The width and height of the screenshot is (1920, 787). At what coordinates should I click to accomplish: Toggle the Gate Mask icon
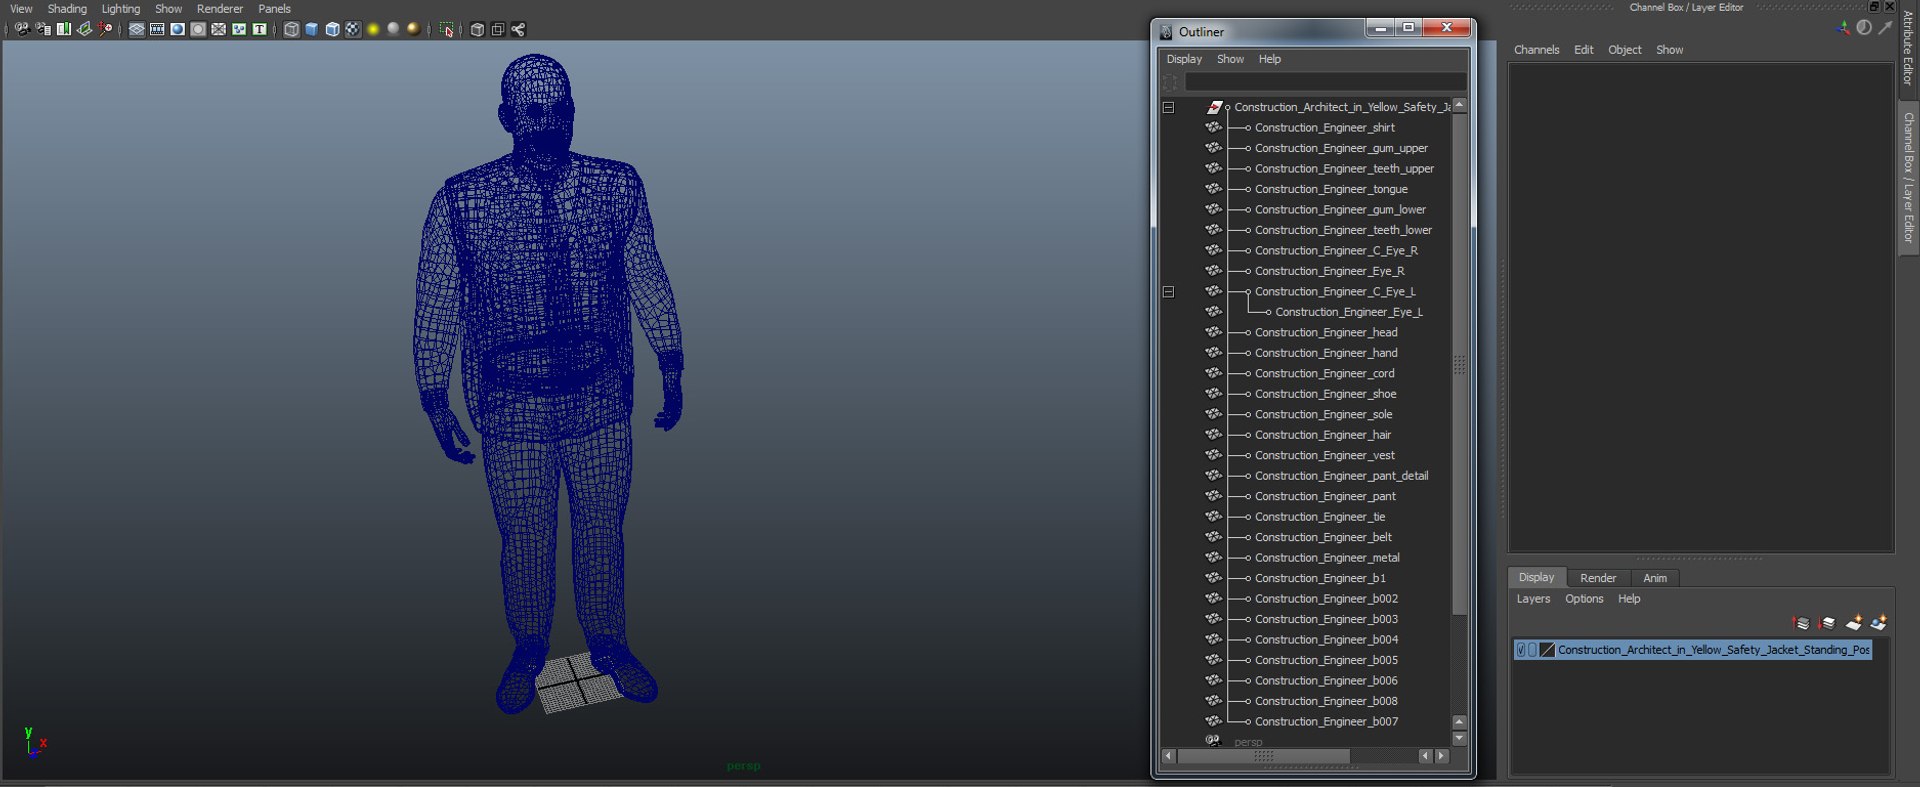pyautogui.click(x=198, y=29)
